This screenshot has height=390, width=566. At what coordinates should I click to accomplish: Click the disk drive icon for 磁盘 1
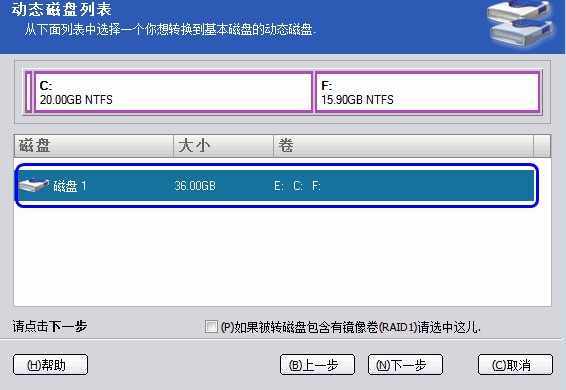tap(34, 185)
